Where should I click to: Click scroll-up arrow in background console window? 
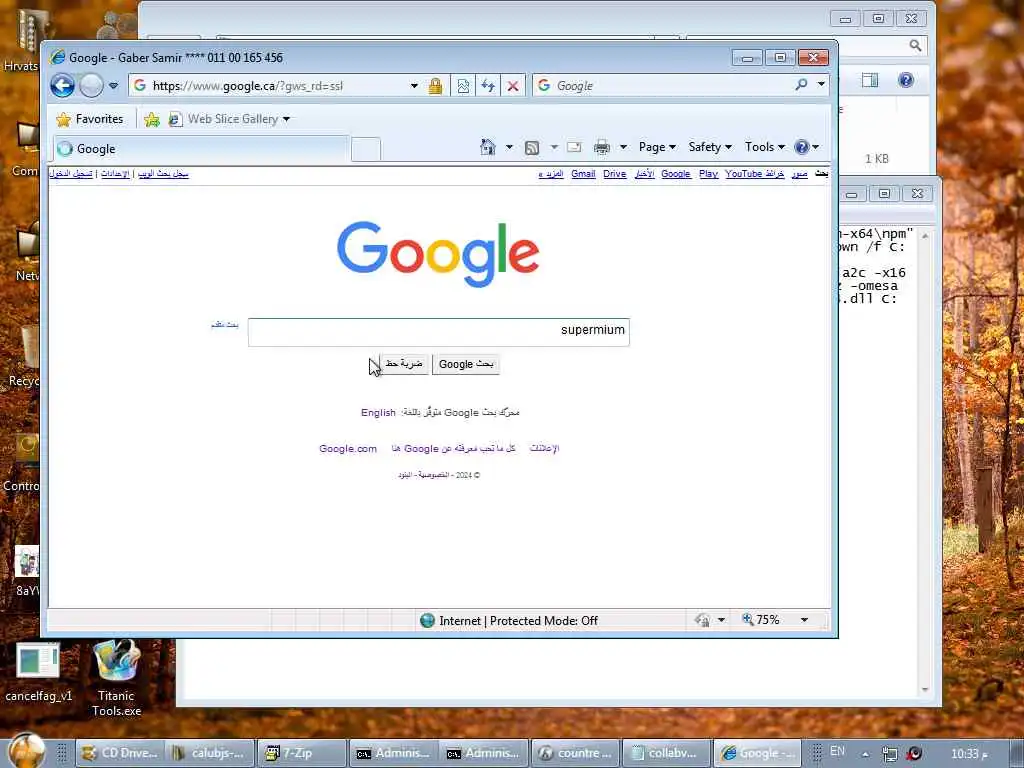point(925,236)
